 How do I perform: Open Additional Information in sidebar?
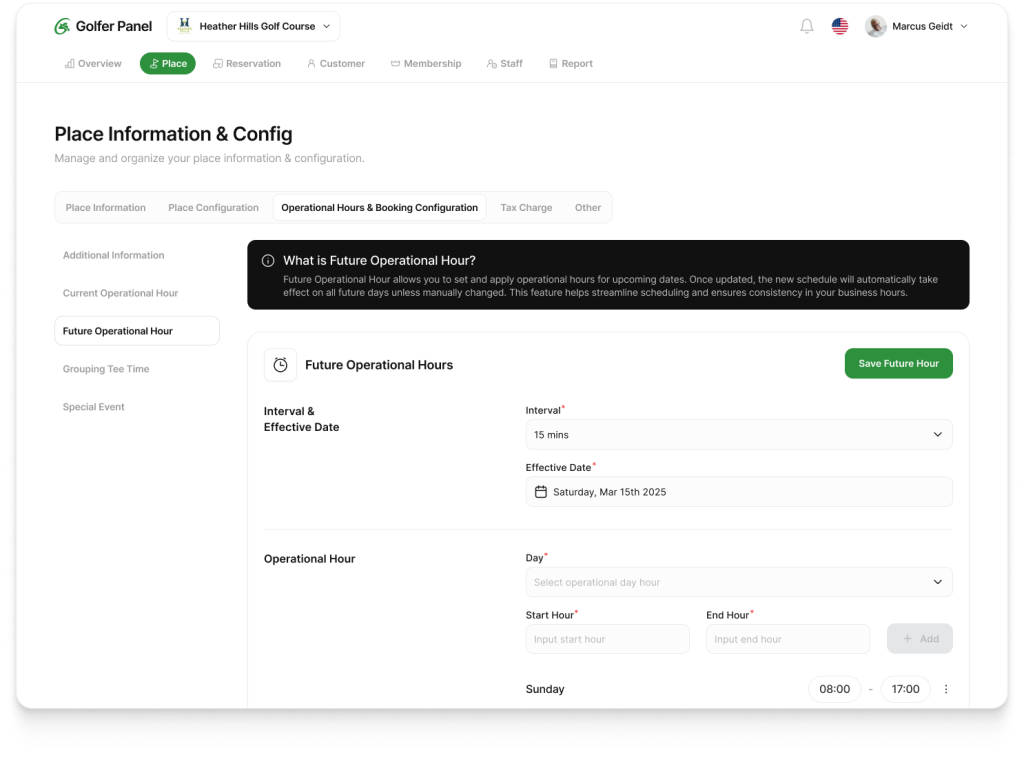pyautogui.click(x=114, y=255)
